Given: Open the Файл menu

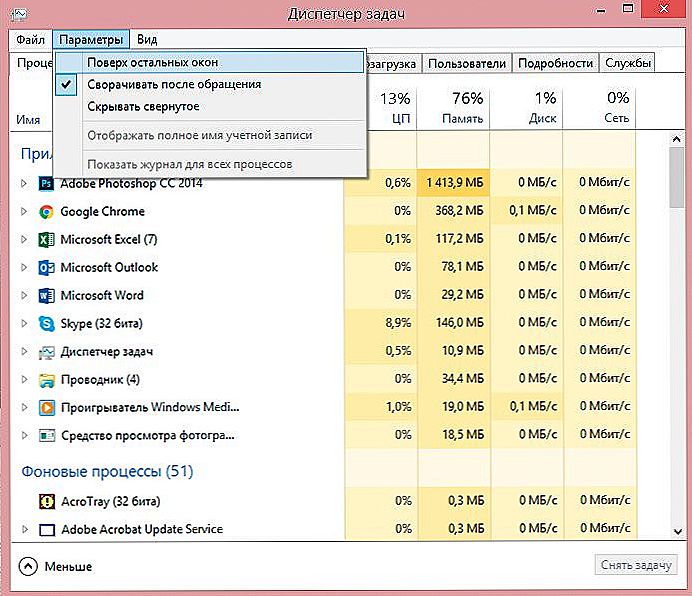Looking at the screenshot, I should tap(30, 40).
